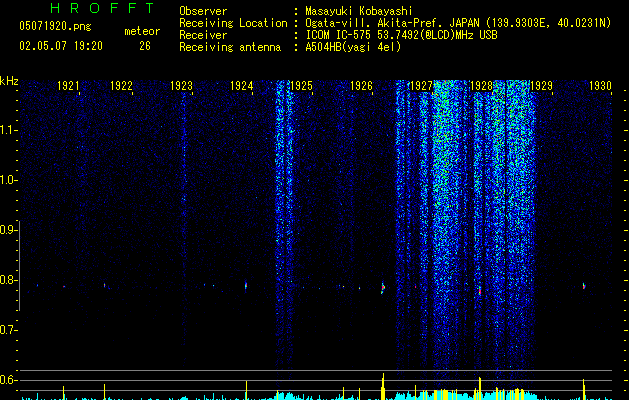Click the meteor echo near 1924
This screenshot has width=629, height=400.
pos(246,286)
